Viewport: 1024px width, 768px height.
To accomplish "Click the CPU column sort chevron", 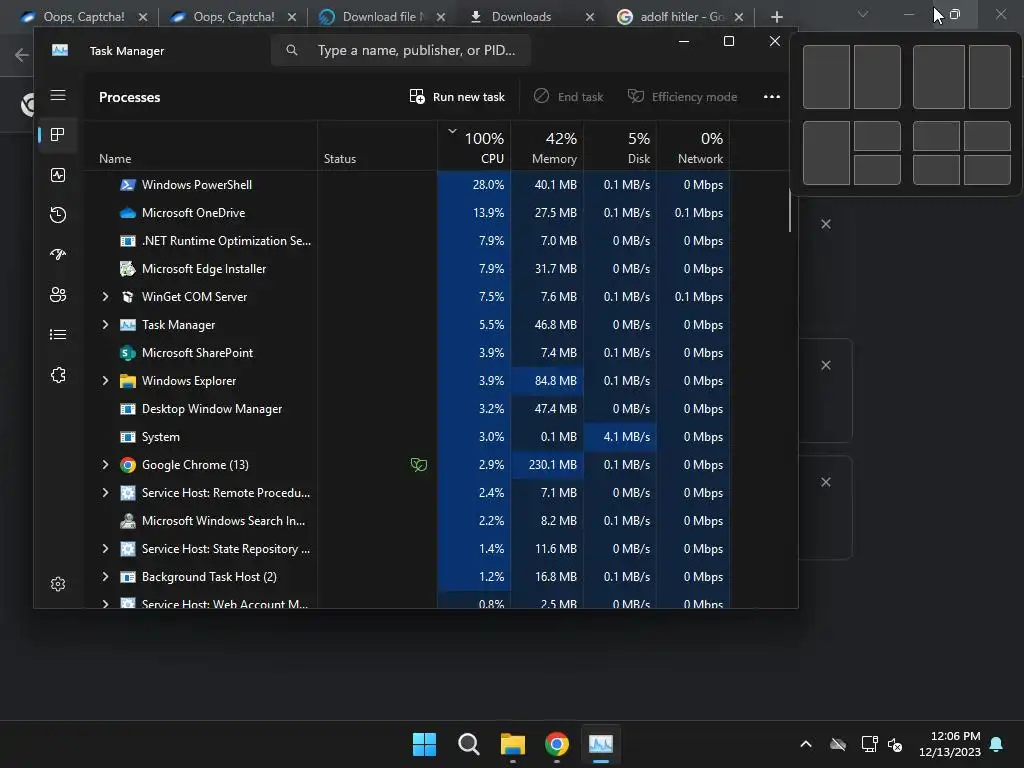I will click(452, 131).
